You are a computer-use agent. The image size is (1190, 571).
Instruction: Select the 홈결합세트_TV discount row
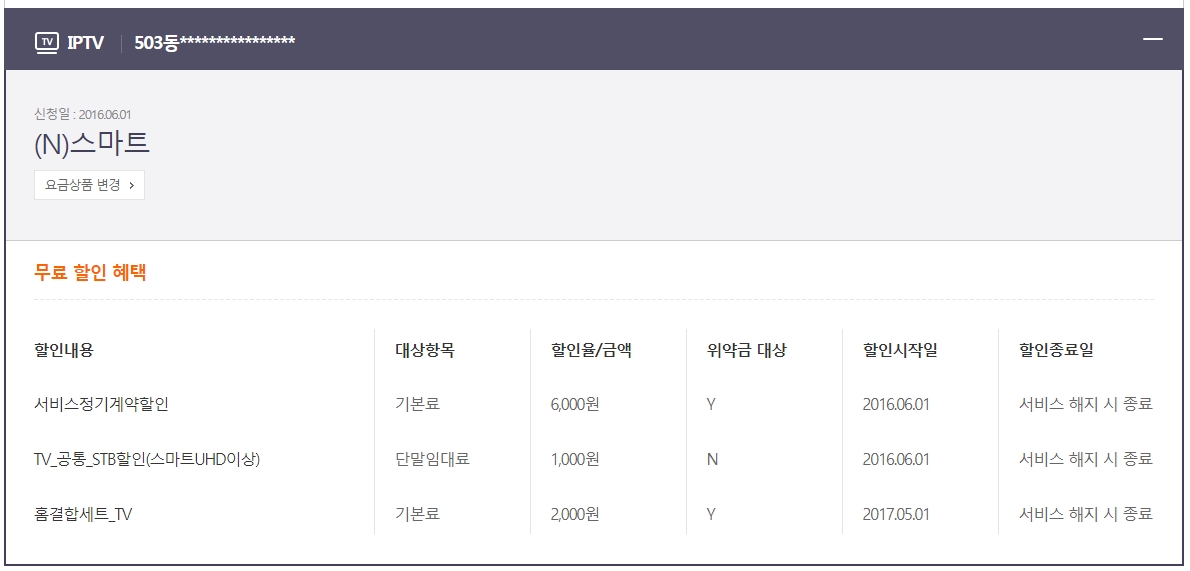[83, 514]
